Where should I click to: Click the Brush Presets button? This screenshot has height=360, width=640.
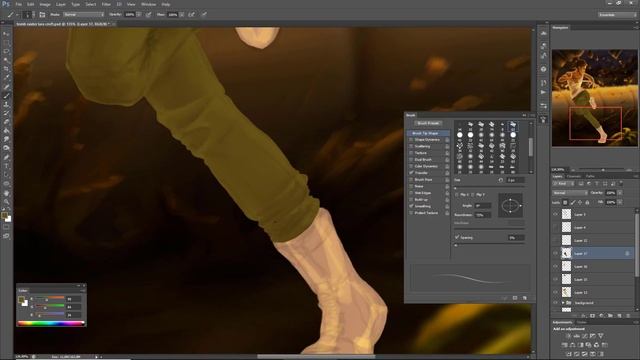pyautogui.click(x=428, y=123)
